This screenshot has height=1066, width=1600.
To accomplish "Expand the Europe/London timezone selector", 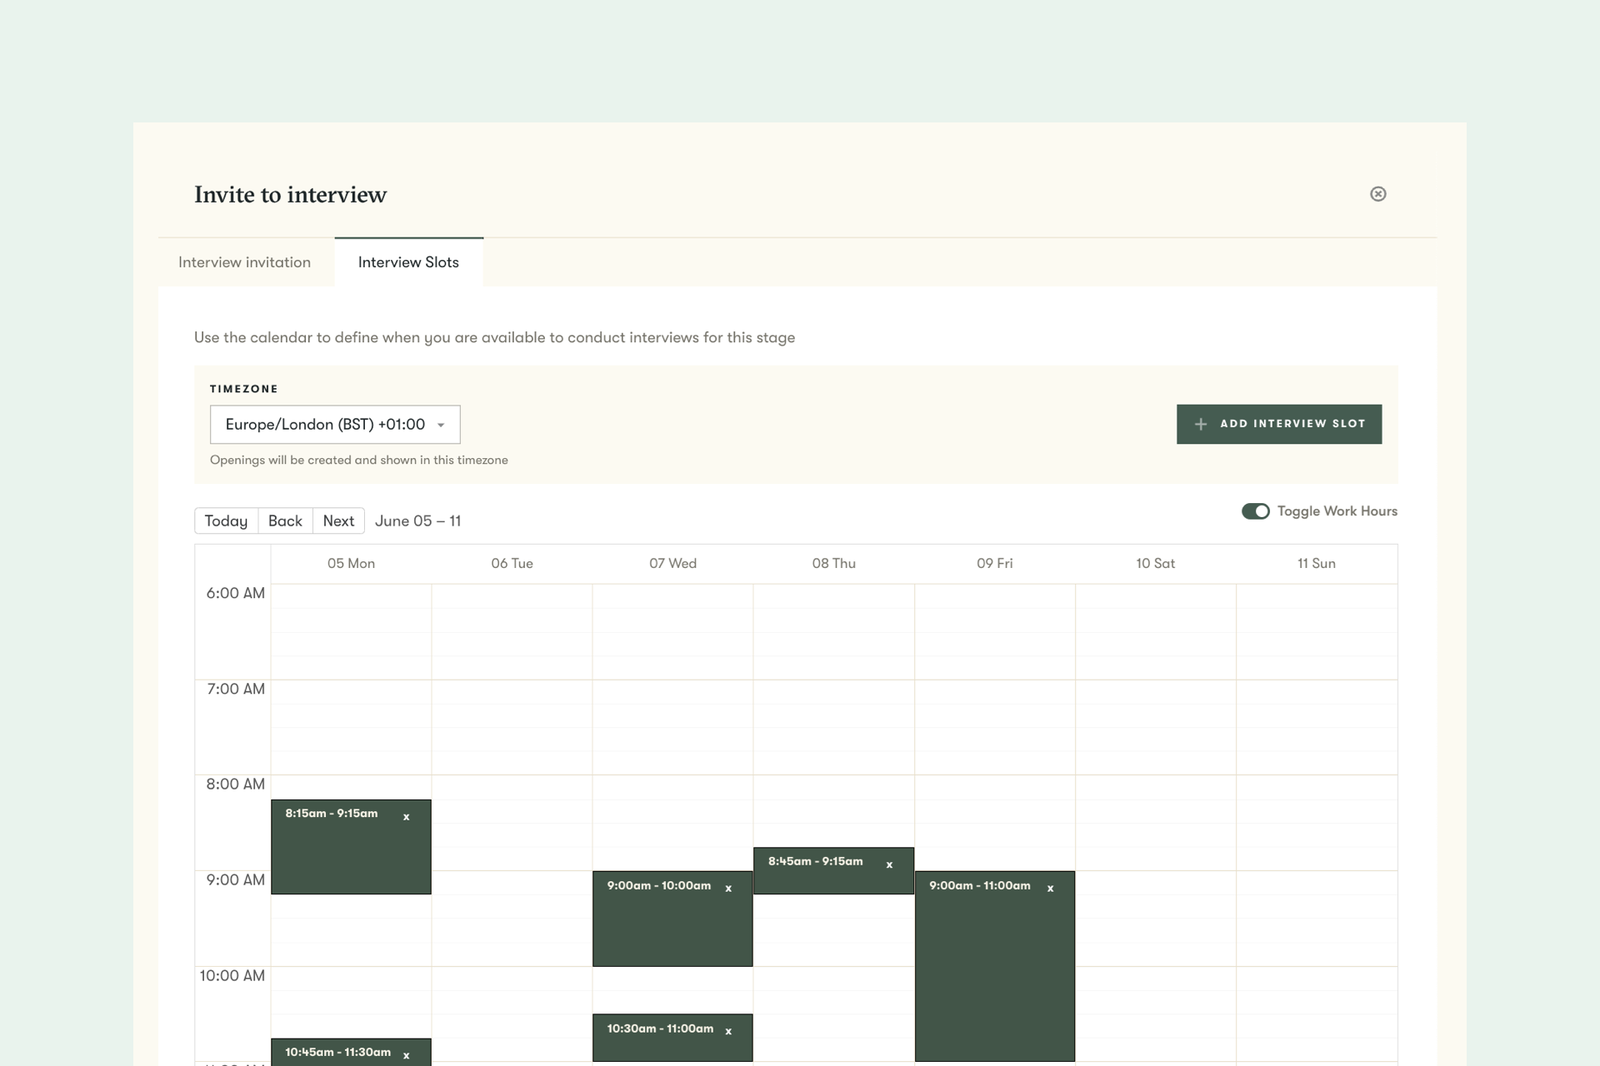I will tap(334, 424).
